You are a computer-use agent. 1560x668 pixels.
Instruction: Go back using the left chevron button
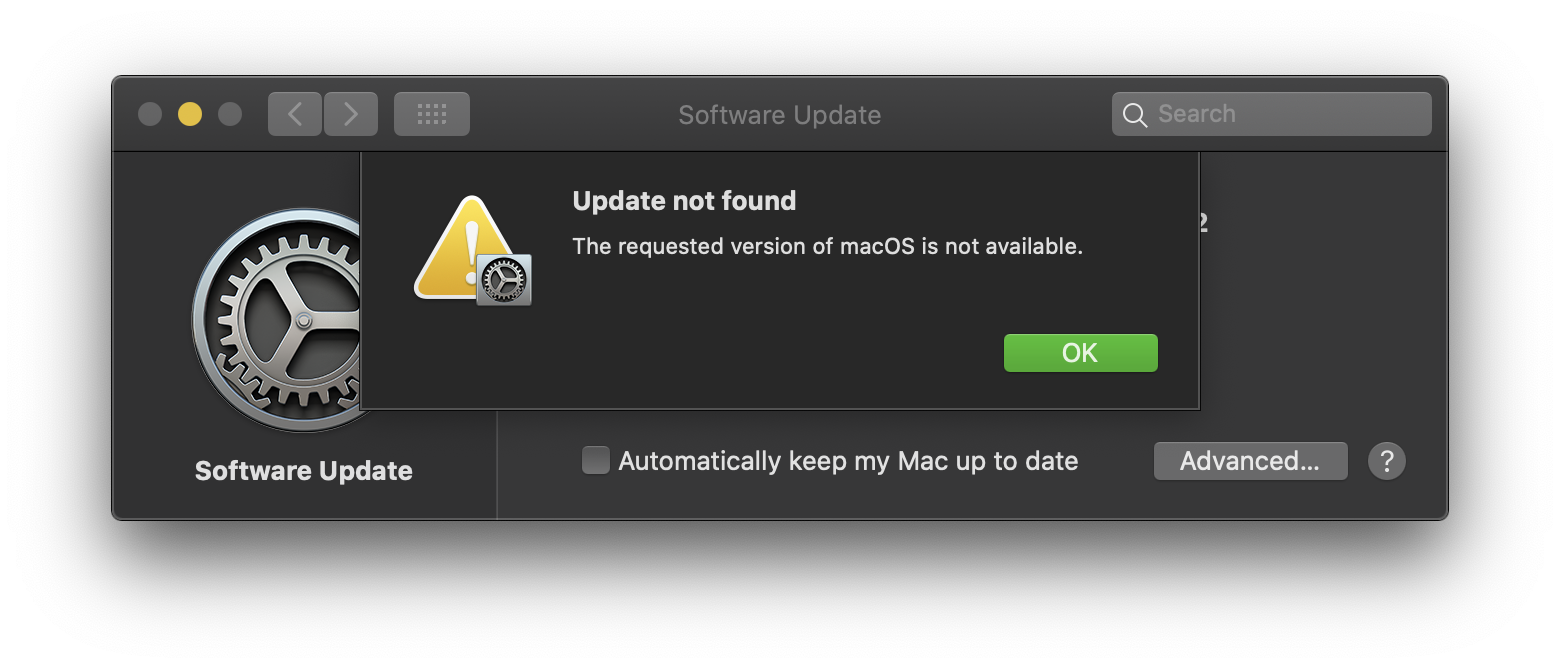coord(295,114)
